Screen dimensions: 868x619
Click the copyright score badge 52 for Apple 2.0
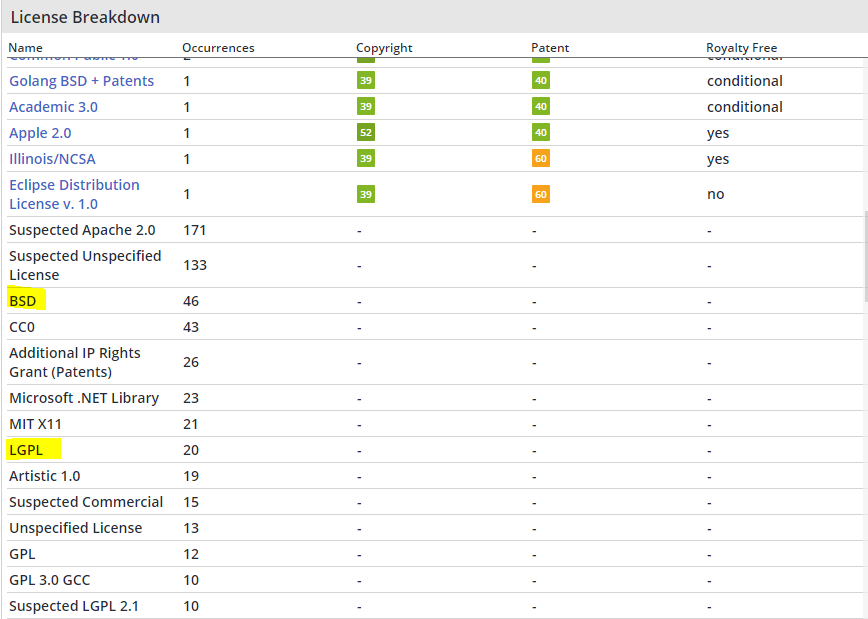click(365, 133)
